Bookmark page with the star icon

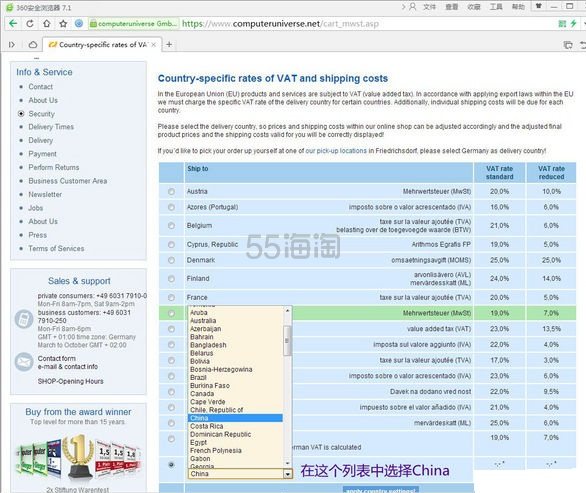(63, 24)
